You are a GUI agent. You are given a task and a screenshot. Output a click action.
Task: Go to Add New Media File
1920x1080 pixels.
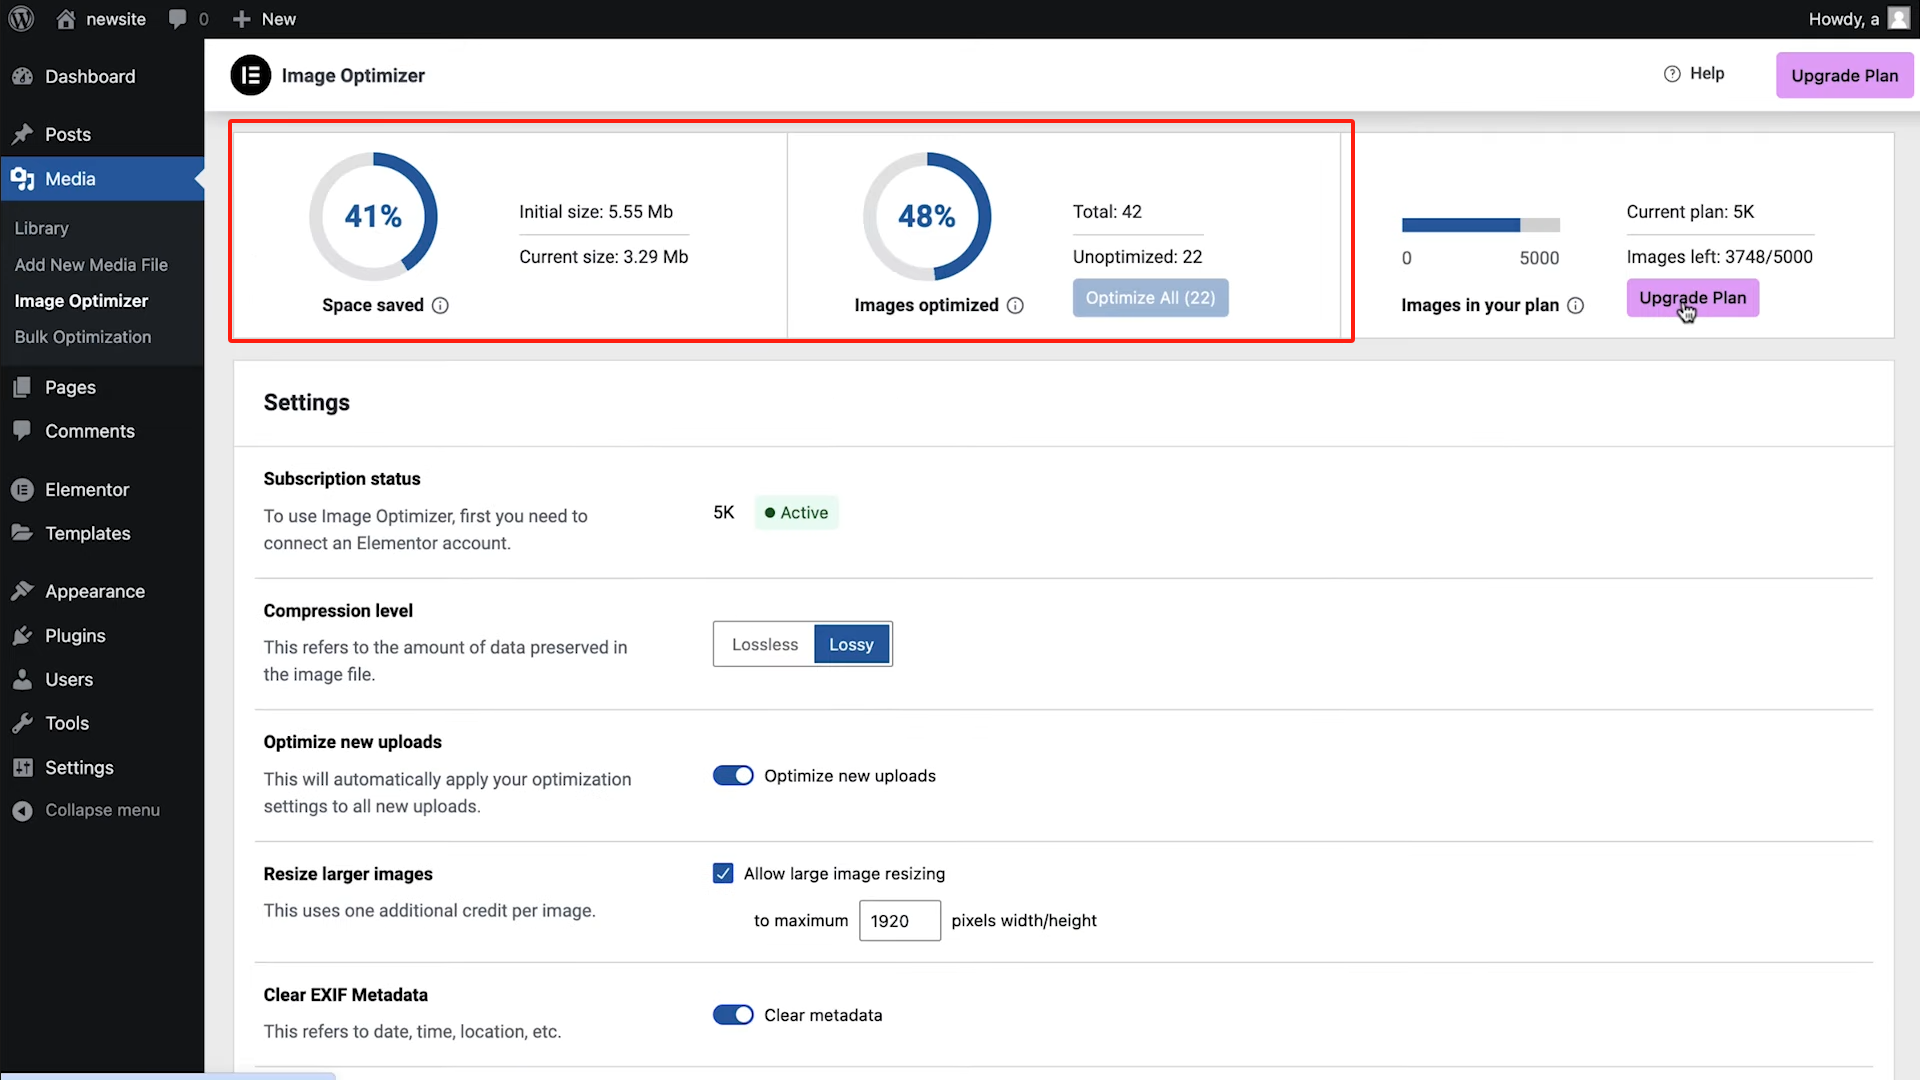91,265
